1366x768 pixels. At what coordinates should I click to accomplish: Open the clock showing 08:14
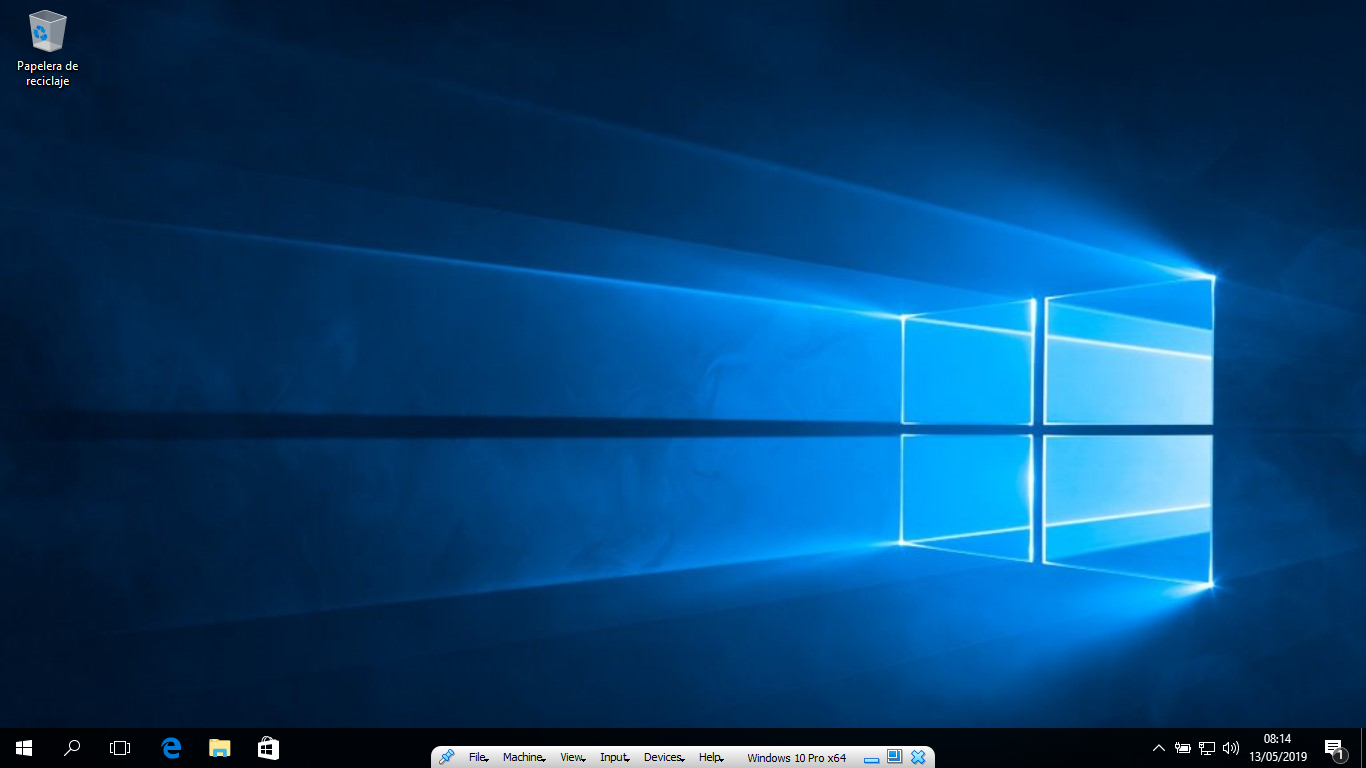1278,748
